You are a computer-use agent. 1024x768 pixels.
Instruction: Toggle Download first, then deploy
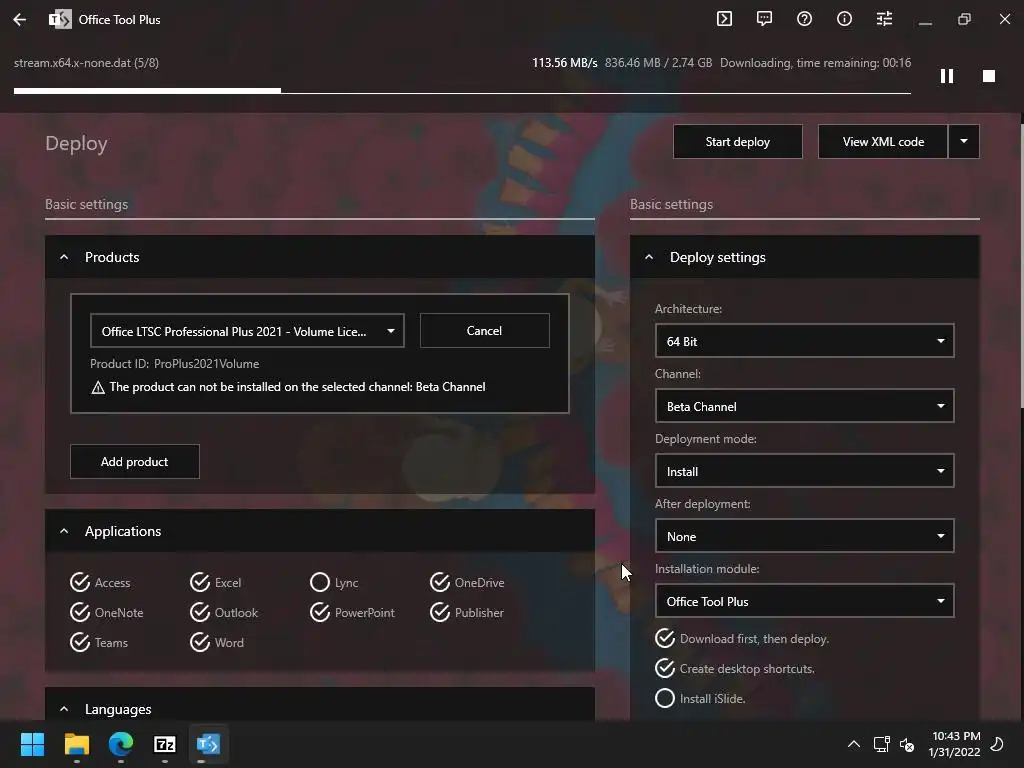[665, 639]
